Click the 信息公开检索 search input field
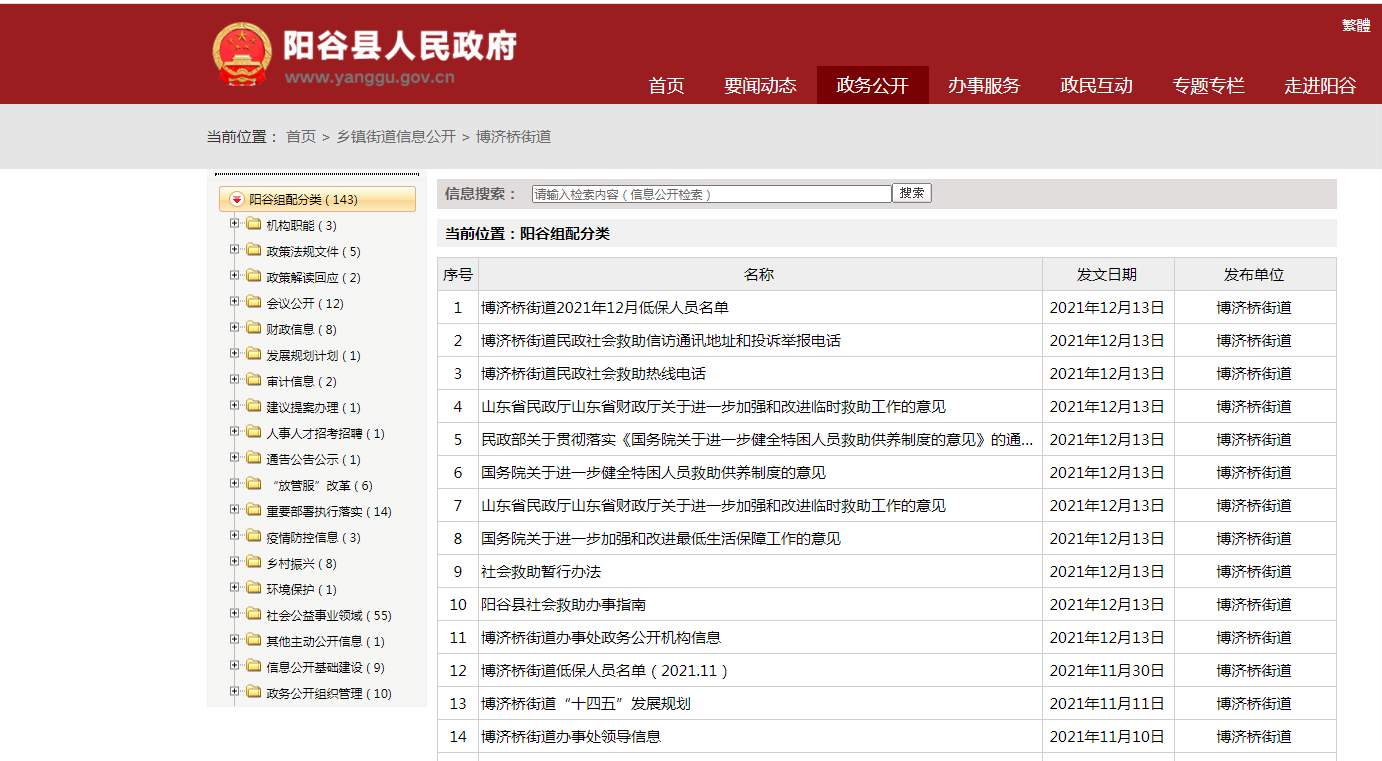The width and height of the screenshot is (1382, 761). point(711,194)
